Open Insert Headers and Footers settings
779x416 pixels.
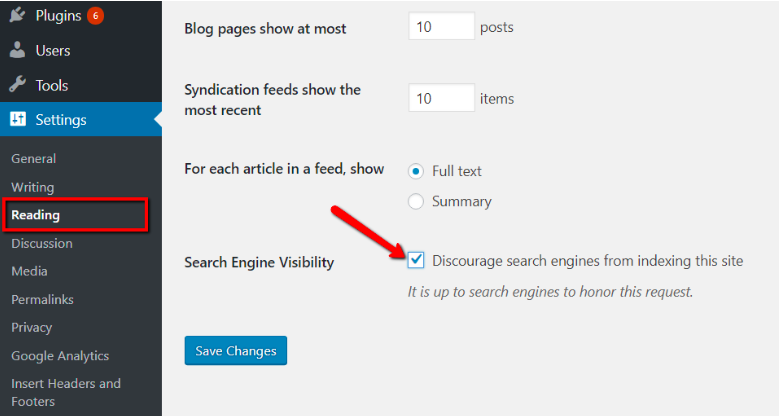(66, 392)
